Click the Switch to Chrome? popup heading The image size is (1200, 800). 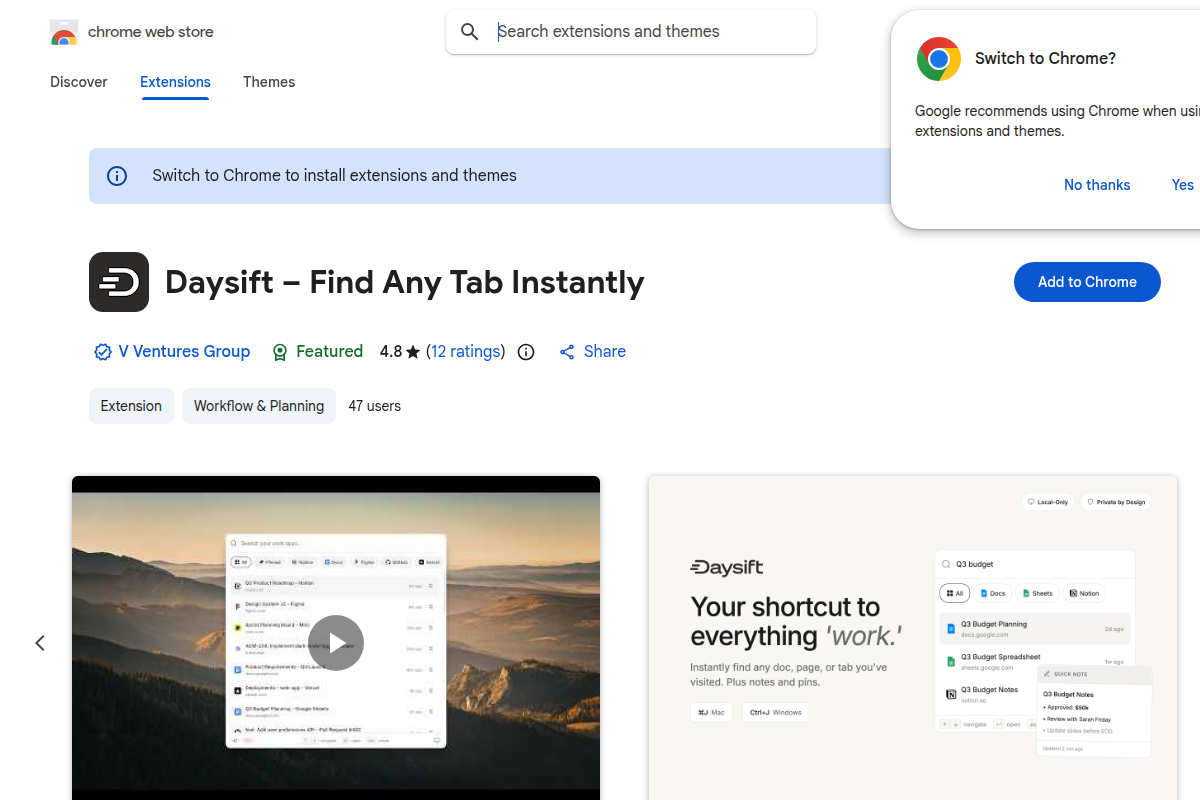pyautogui.click(x=1045, y=59)
